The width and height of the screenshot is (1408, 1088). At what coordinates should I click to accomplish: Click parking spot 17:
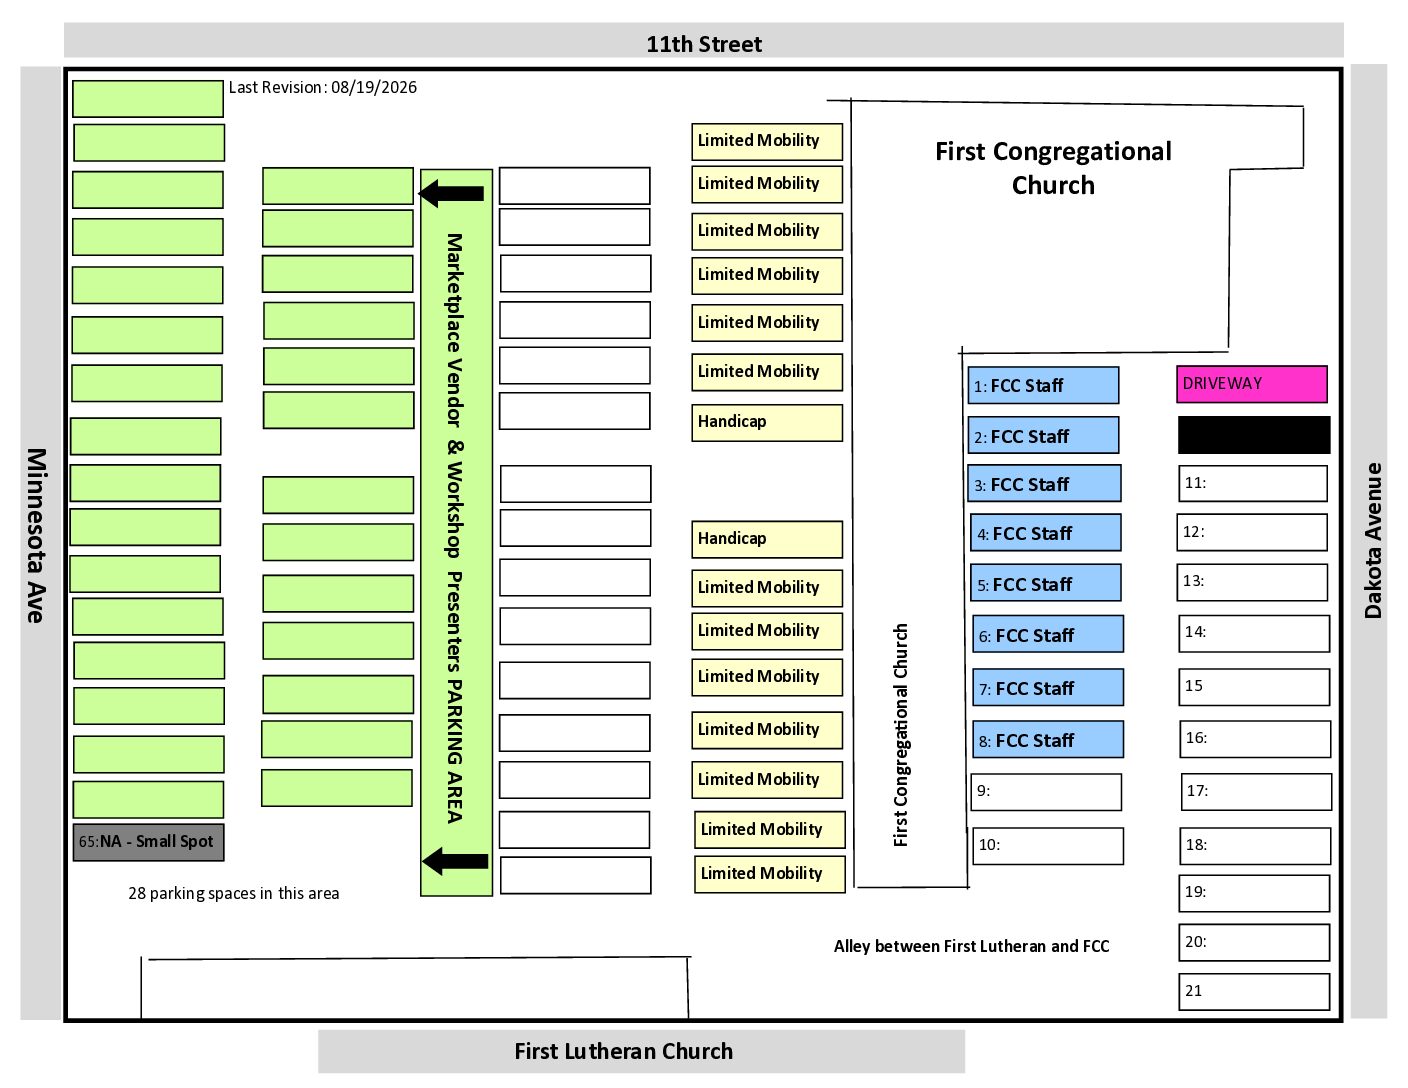[1257, 792]
